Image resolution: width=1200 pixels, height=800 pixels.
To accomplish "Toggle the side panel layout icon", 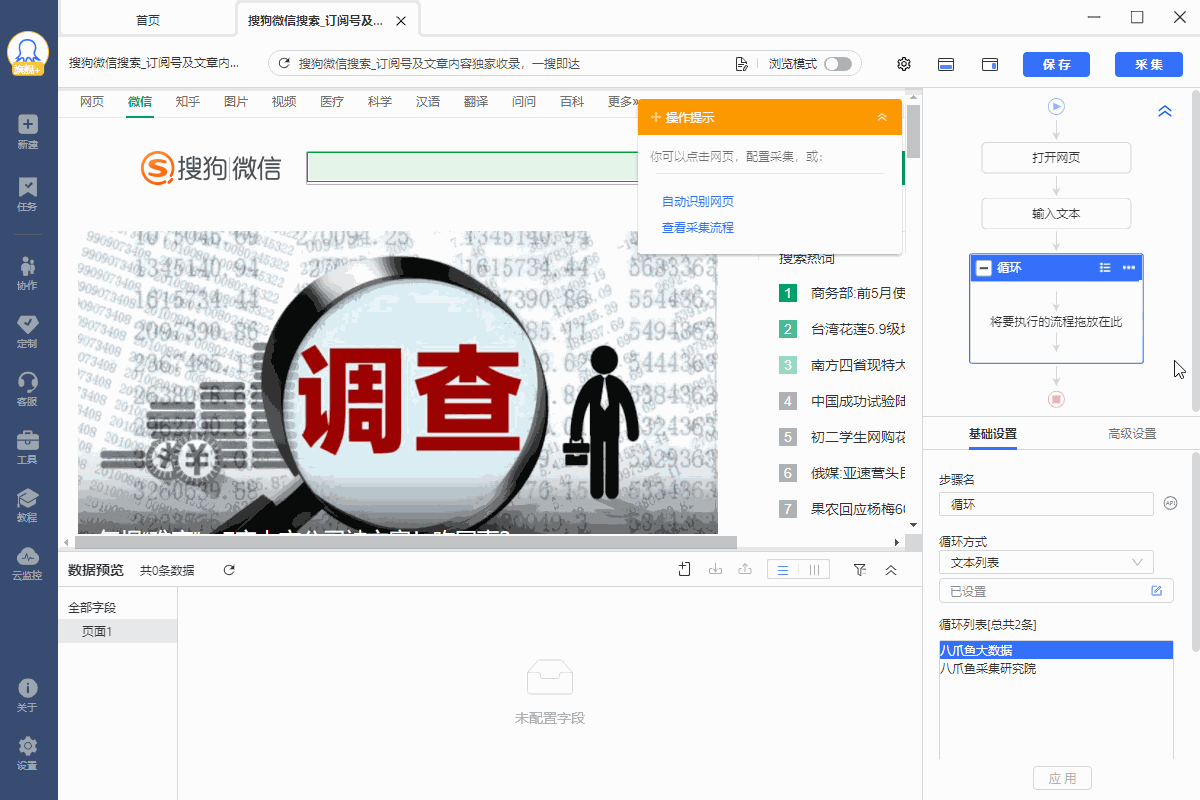I will pyautogui.click(x=990, y=64).
